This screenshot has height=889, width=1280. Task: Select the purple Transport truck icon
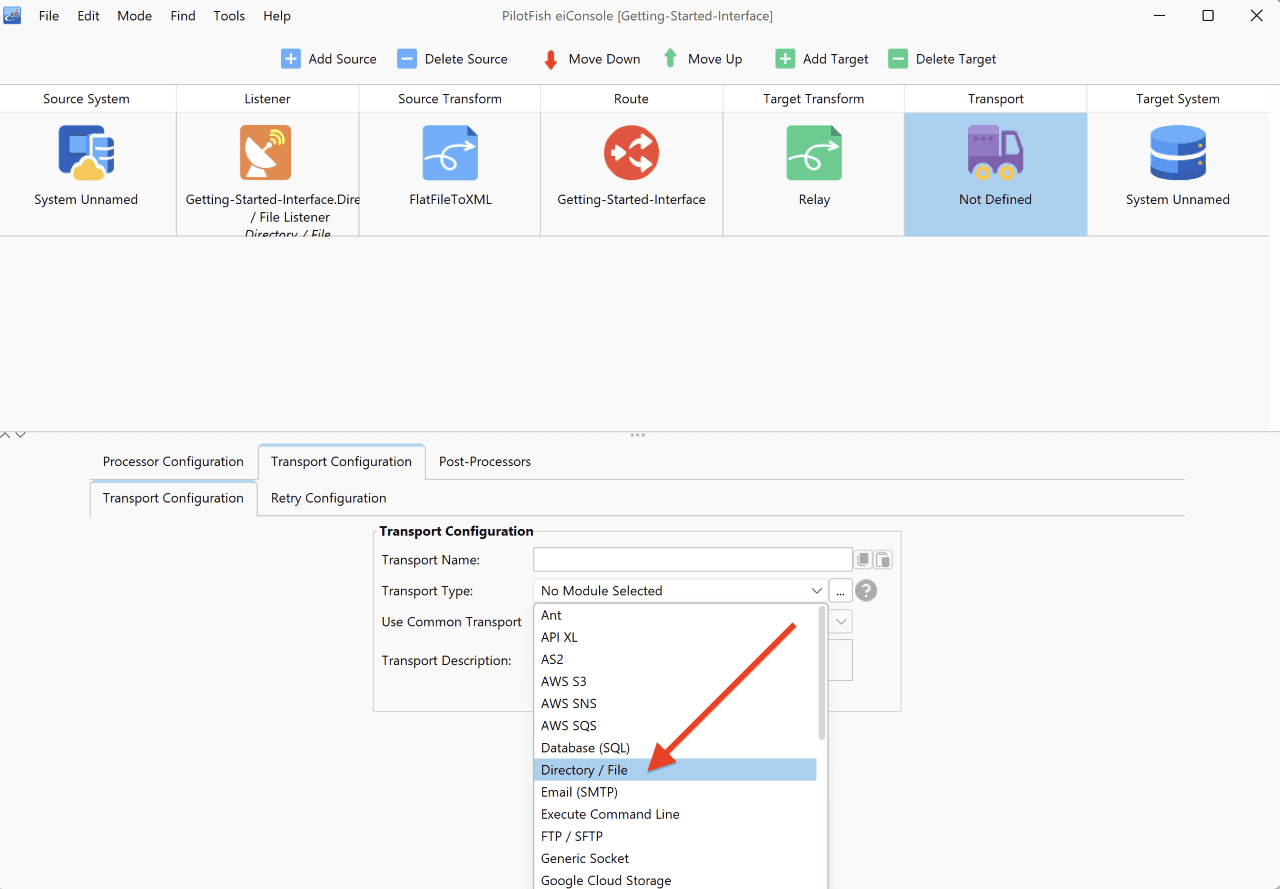[995, 152]
